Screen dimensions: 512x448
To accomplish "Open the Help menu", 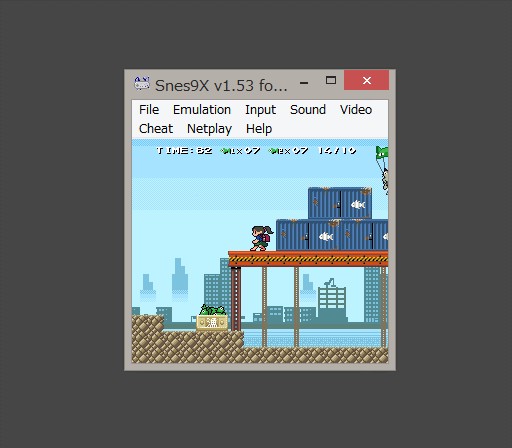I will point(259,129).
